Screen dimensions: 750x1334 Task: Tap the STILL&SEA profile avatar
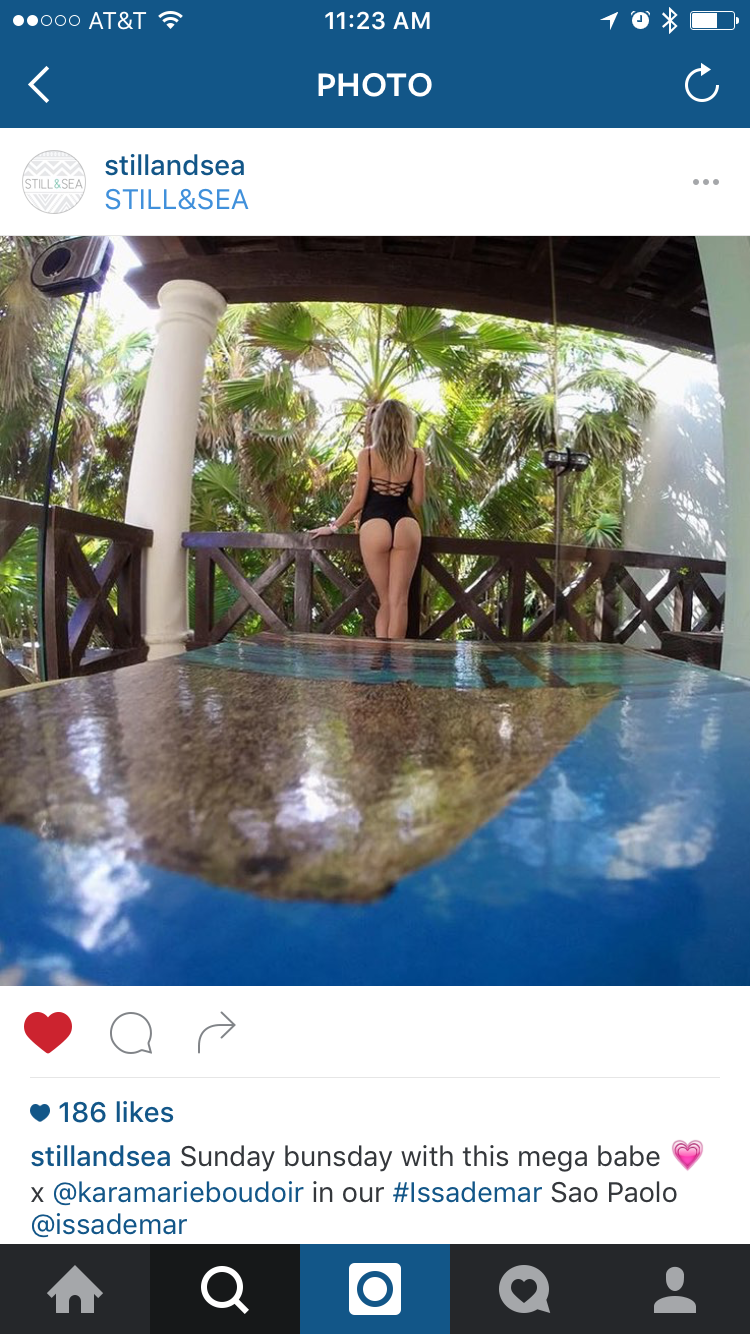click(x=54, y=182)
